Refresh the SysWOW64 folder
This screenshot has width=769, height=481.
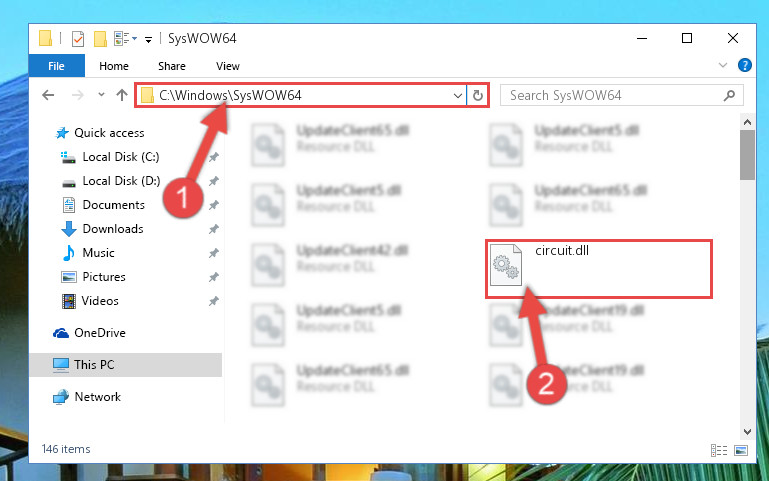[x=478, y=96]
